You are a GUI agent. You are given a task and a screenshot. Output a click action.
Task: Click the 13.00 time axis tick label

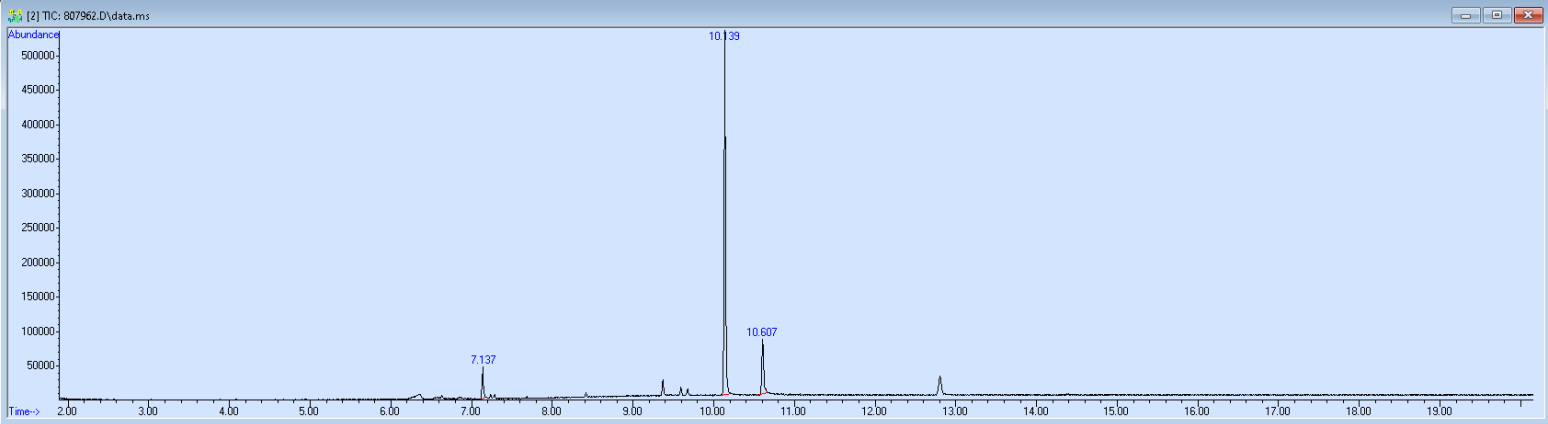point(954,411)
